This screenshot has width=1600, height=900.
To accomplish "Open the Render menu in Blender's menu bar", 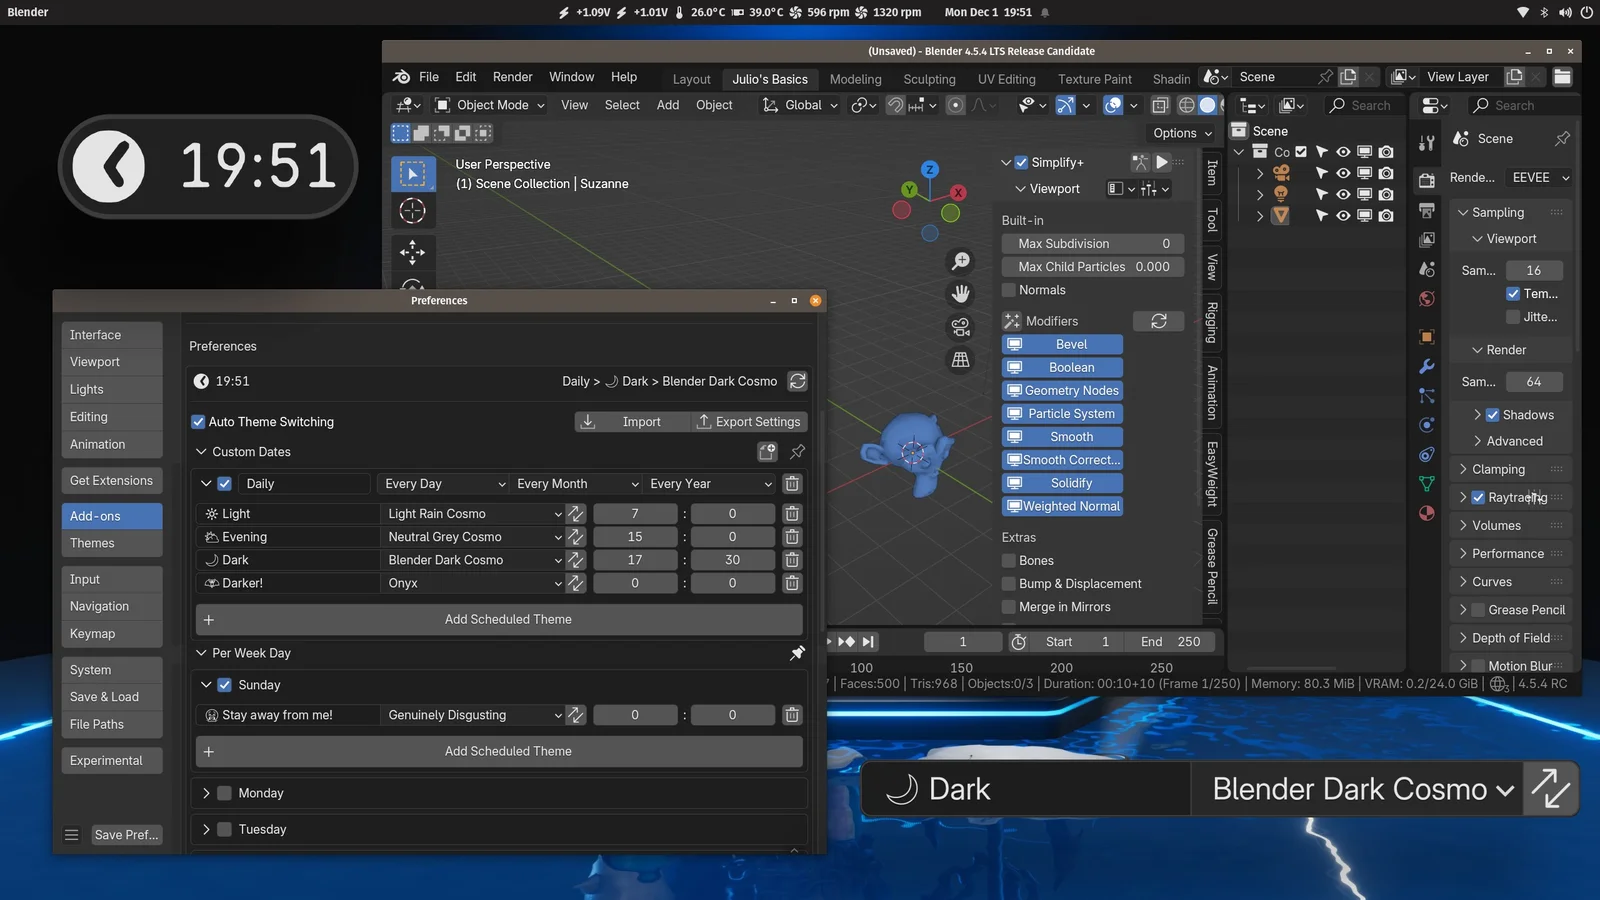I will [x=512, y=76].
